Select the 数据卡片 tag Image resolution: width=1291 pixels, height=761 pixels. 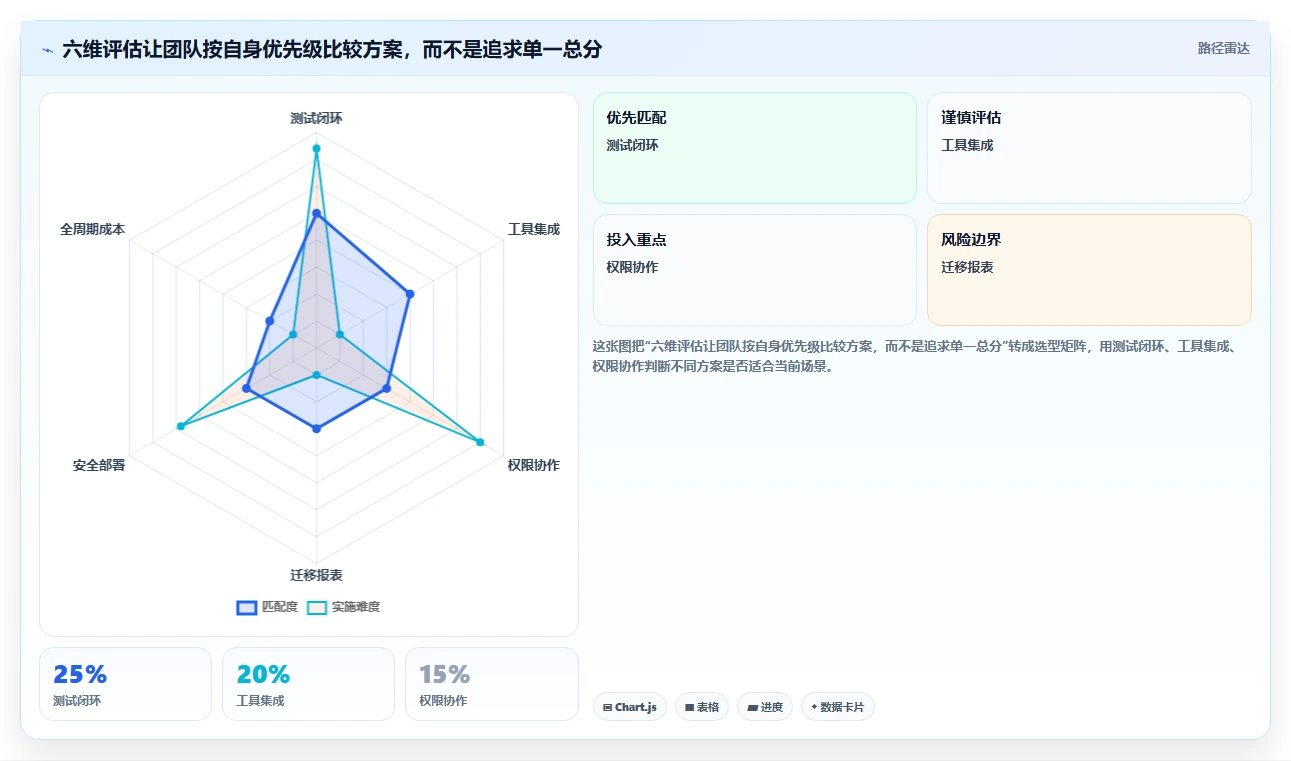coord(838,707)
